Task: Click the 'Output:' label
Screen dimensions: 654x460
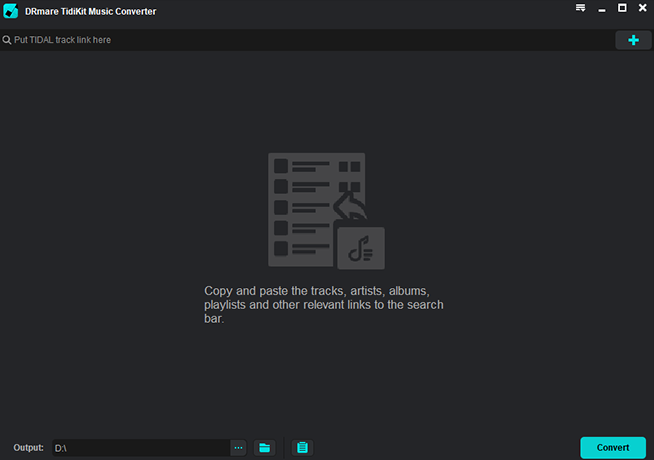Action: (28, 447)
